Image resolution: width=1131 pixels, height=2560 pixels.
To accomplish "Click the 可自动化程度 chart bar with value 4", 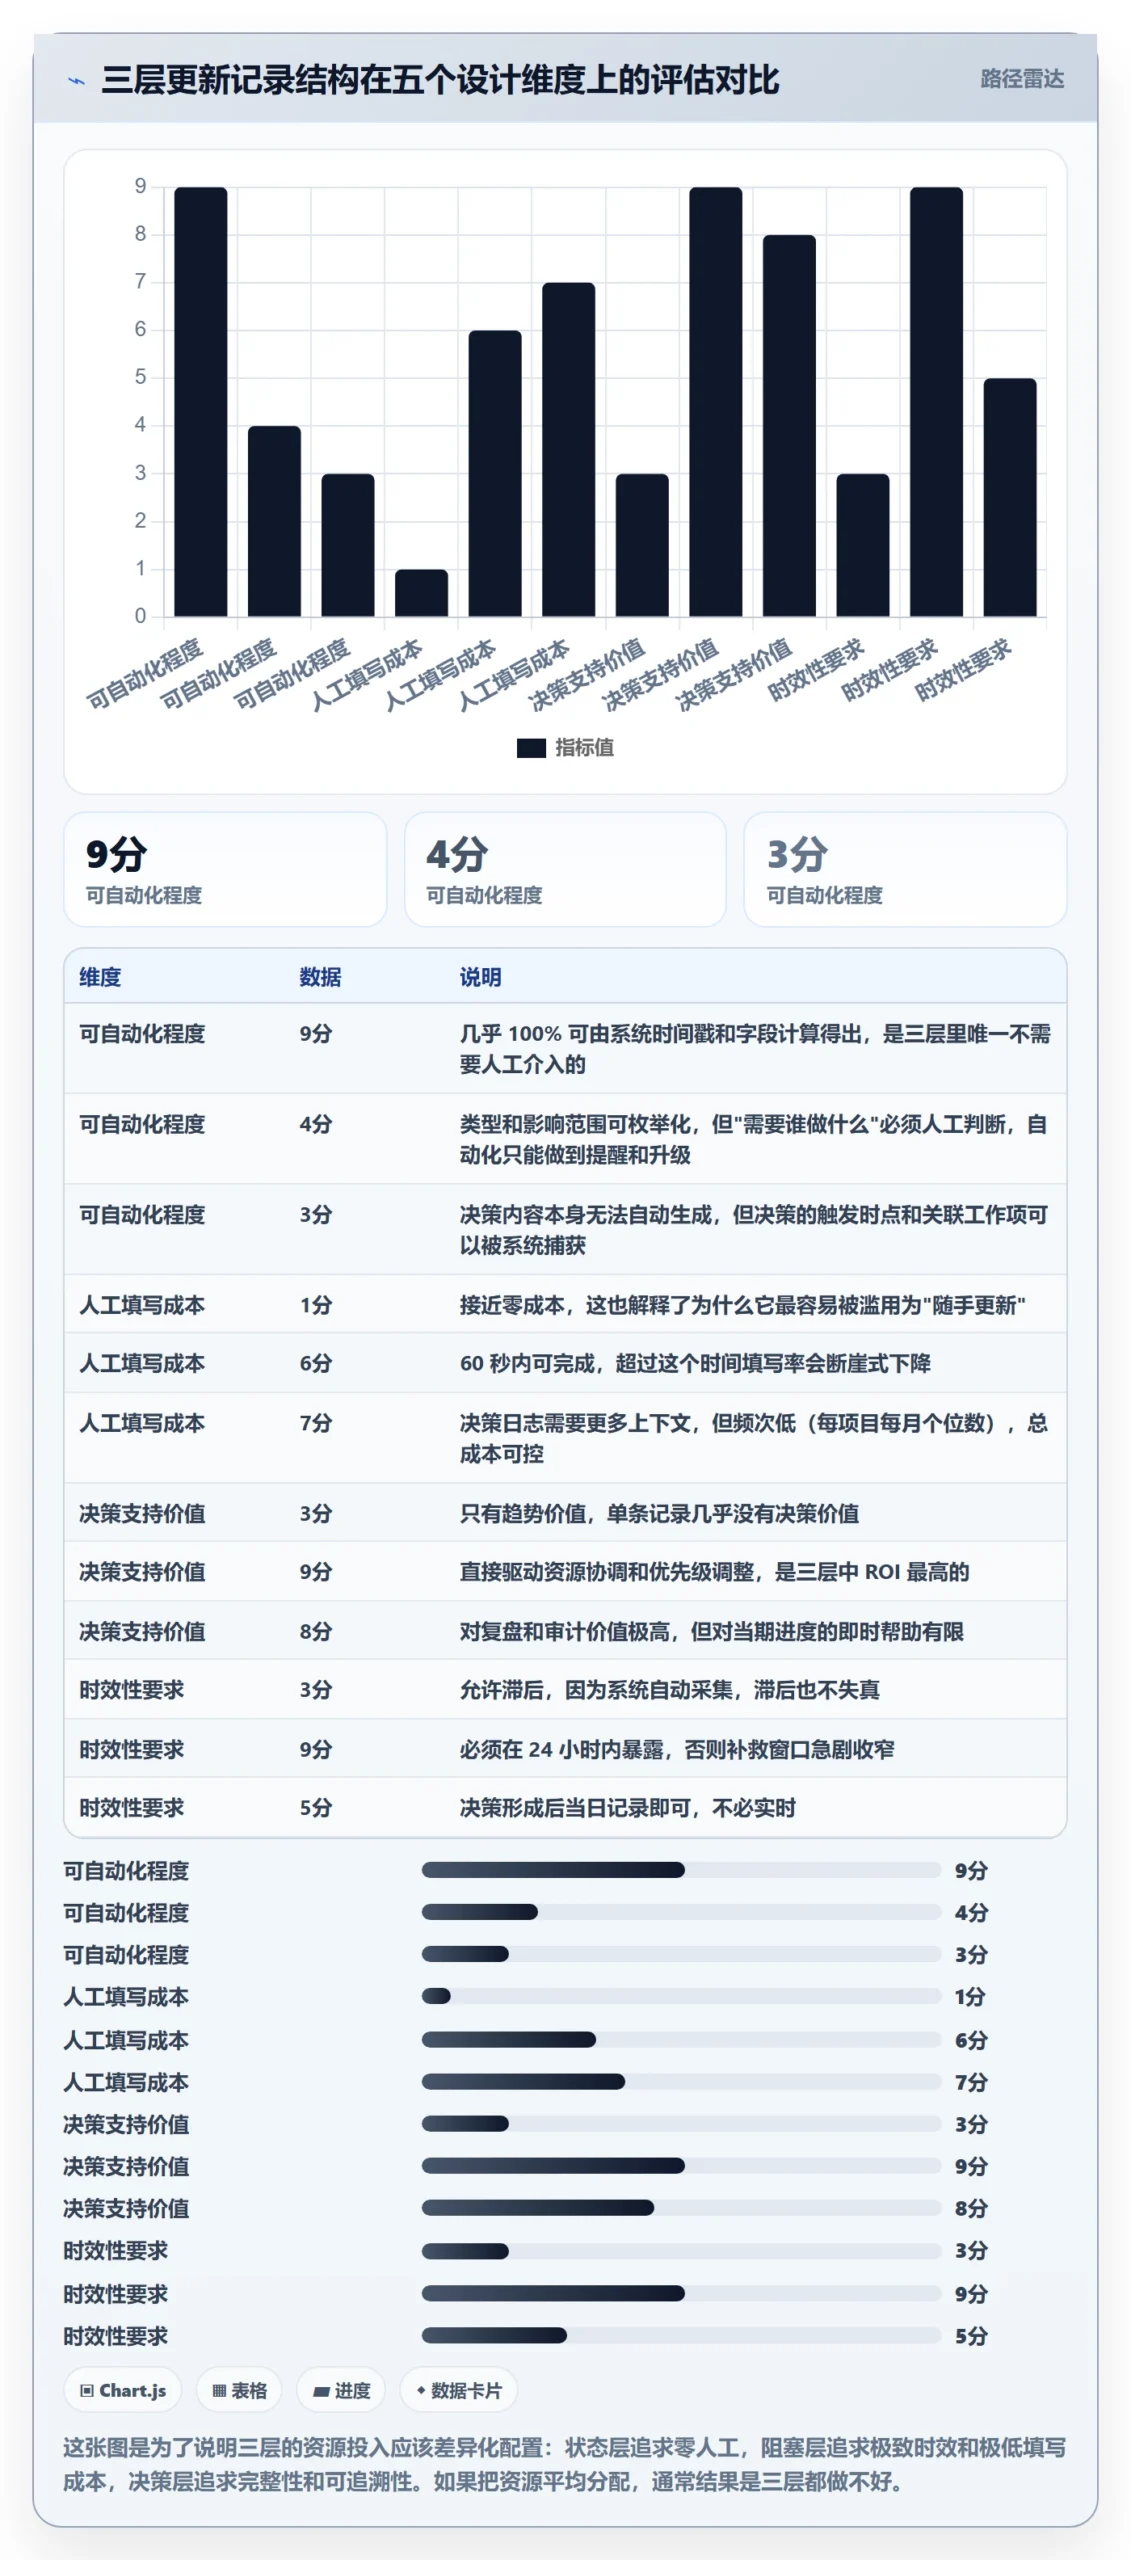I will click(274, 521).
